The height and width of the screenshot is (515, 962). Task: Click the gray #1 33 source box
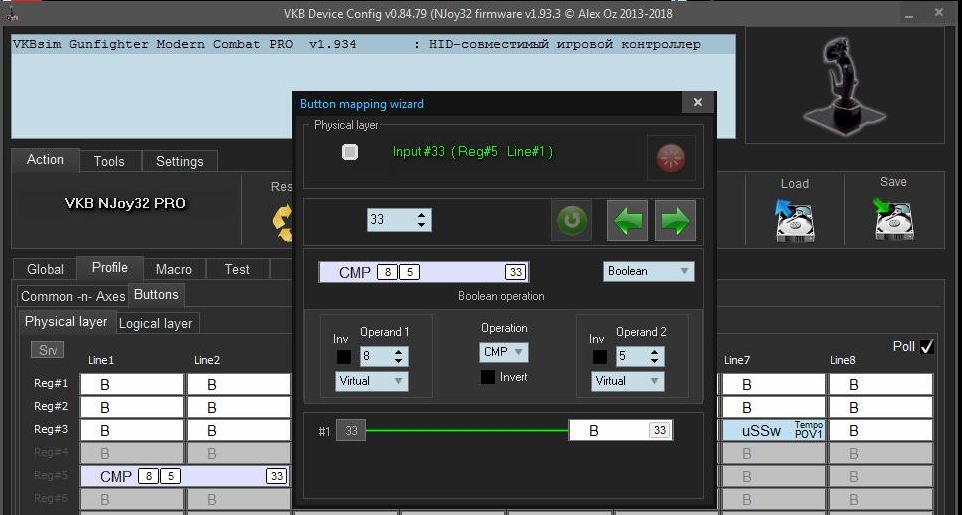(x=351, y=431)
